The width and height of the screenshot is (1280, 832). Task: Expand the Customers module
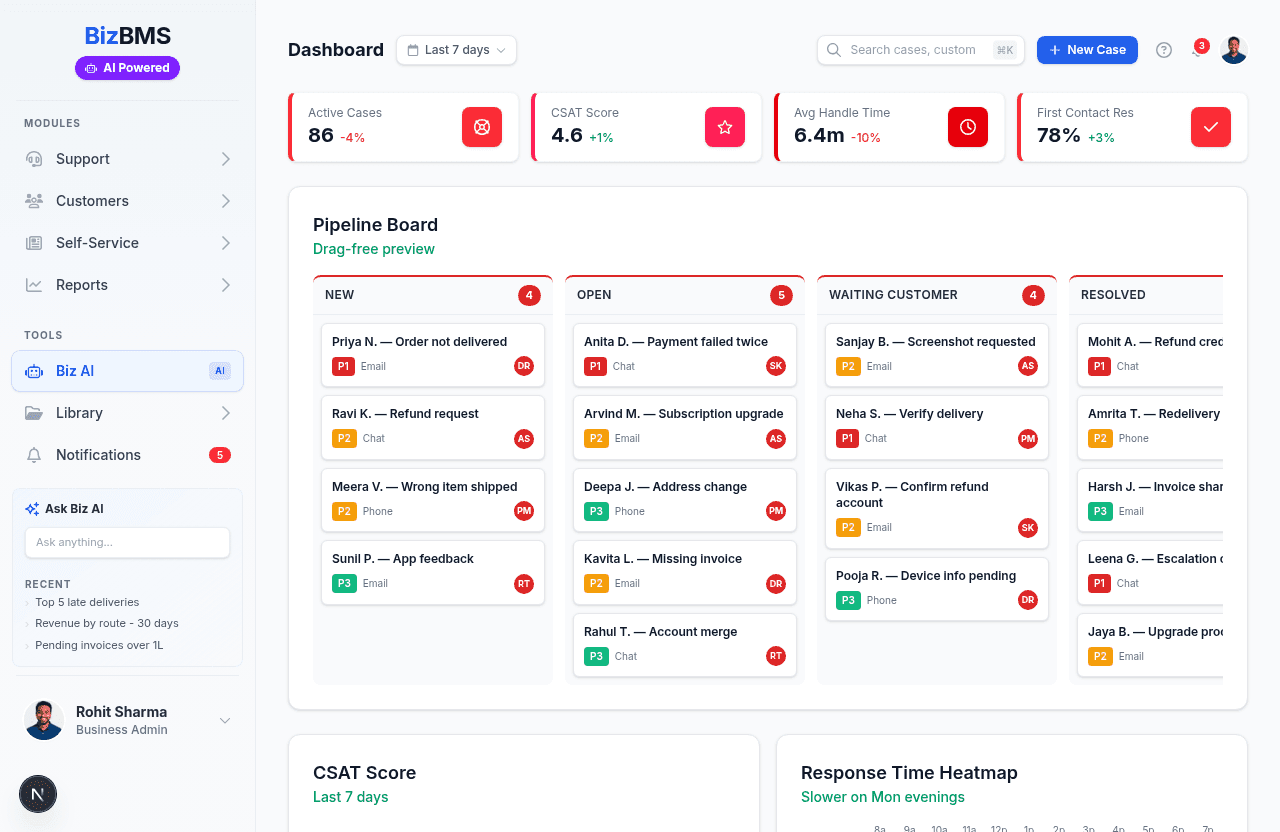click(x=127, y=201)
